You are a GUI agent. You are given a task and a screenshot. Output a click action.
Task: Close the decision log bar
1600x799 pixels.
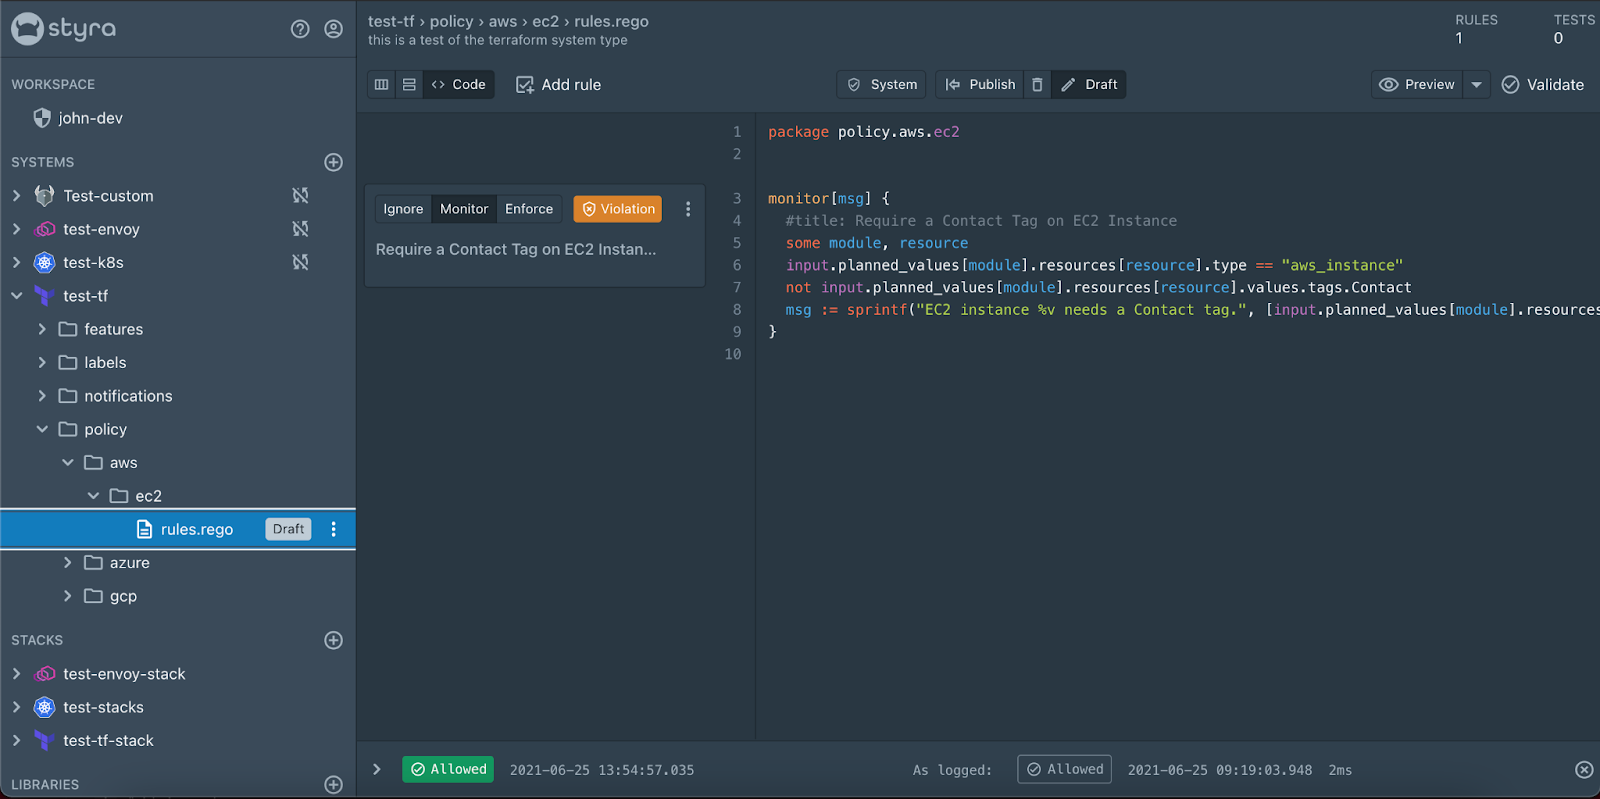click(1584, 770)
